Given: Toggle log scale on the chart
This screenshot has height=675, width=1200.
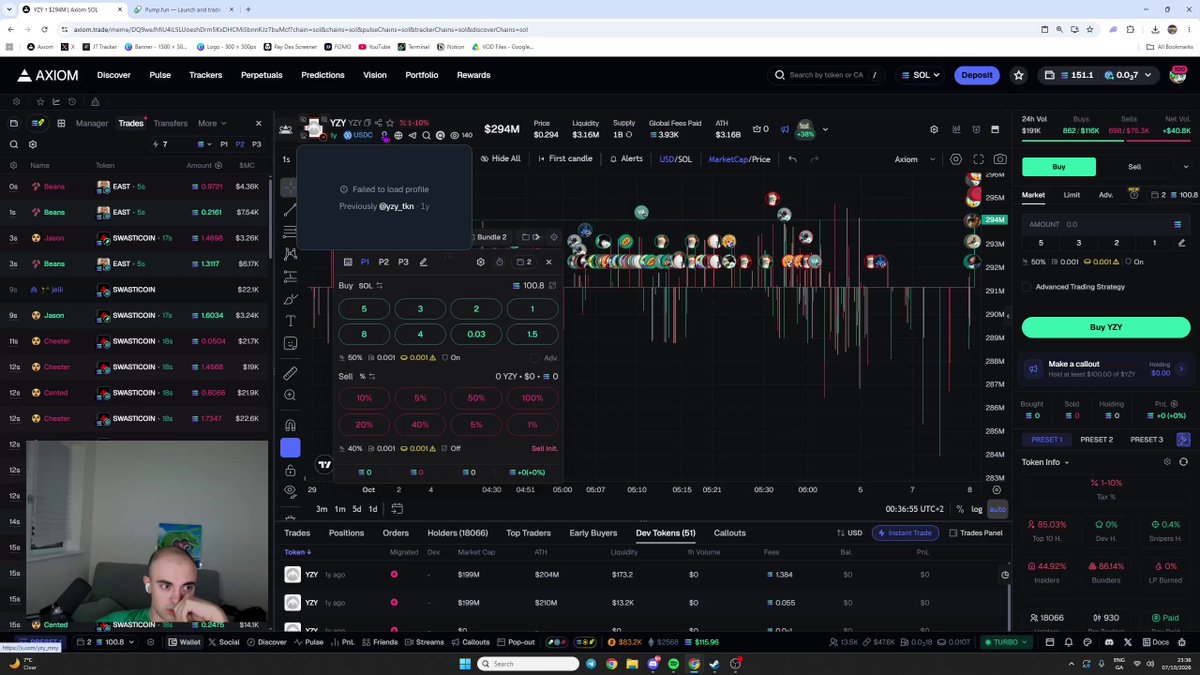Looking at the screenshot, I should click(x=977, y=509).
